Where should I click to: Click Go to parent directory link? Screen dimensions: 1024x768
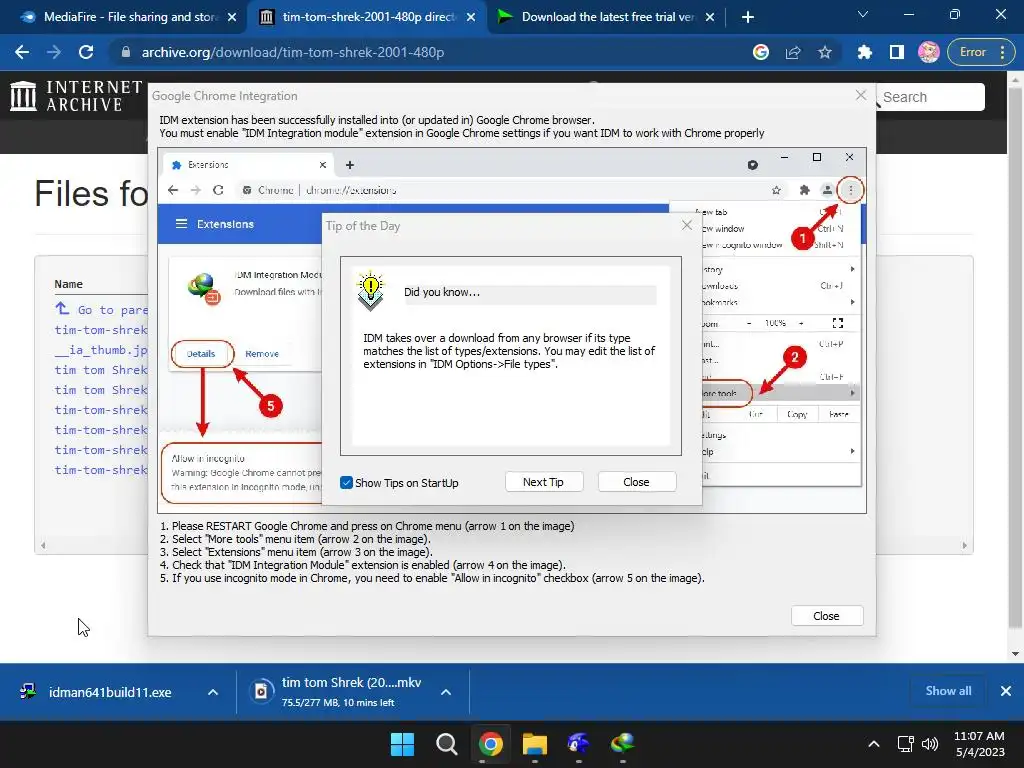pyautogui.click(x=102, y=310)
